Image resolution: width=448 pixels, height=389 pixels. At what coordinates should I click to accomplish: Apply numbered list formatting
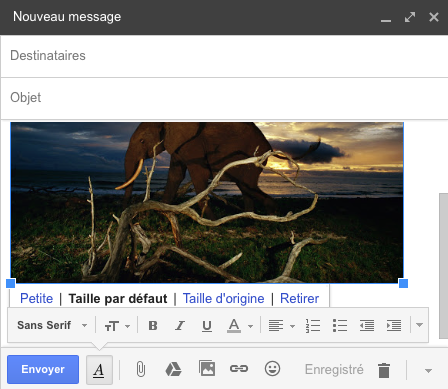point(313,326)
